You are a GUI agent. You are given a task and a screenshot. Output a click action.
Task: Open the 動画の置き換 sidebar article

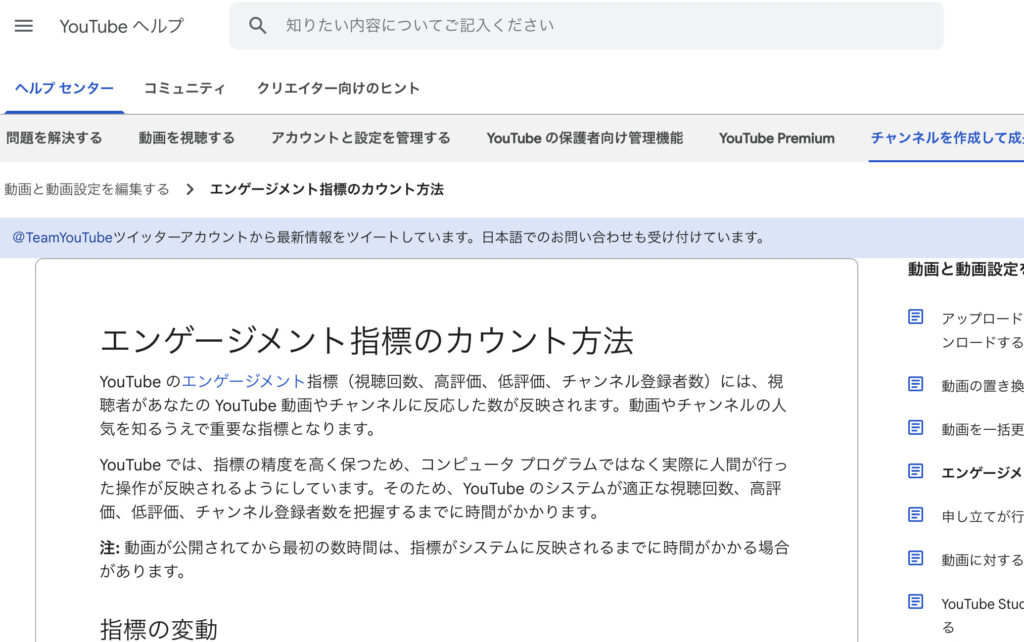pos(982,385)
